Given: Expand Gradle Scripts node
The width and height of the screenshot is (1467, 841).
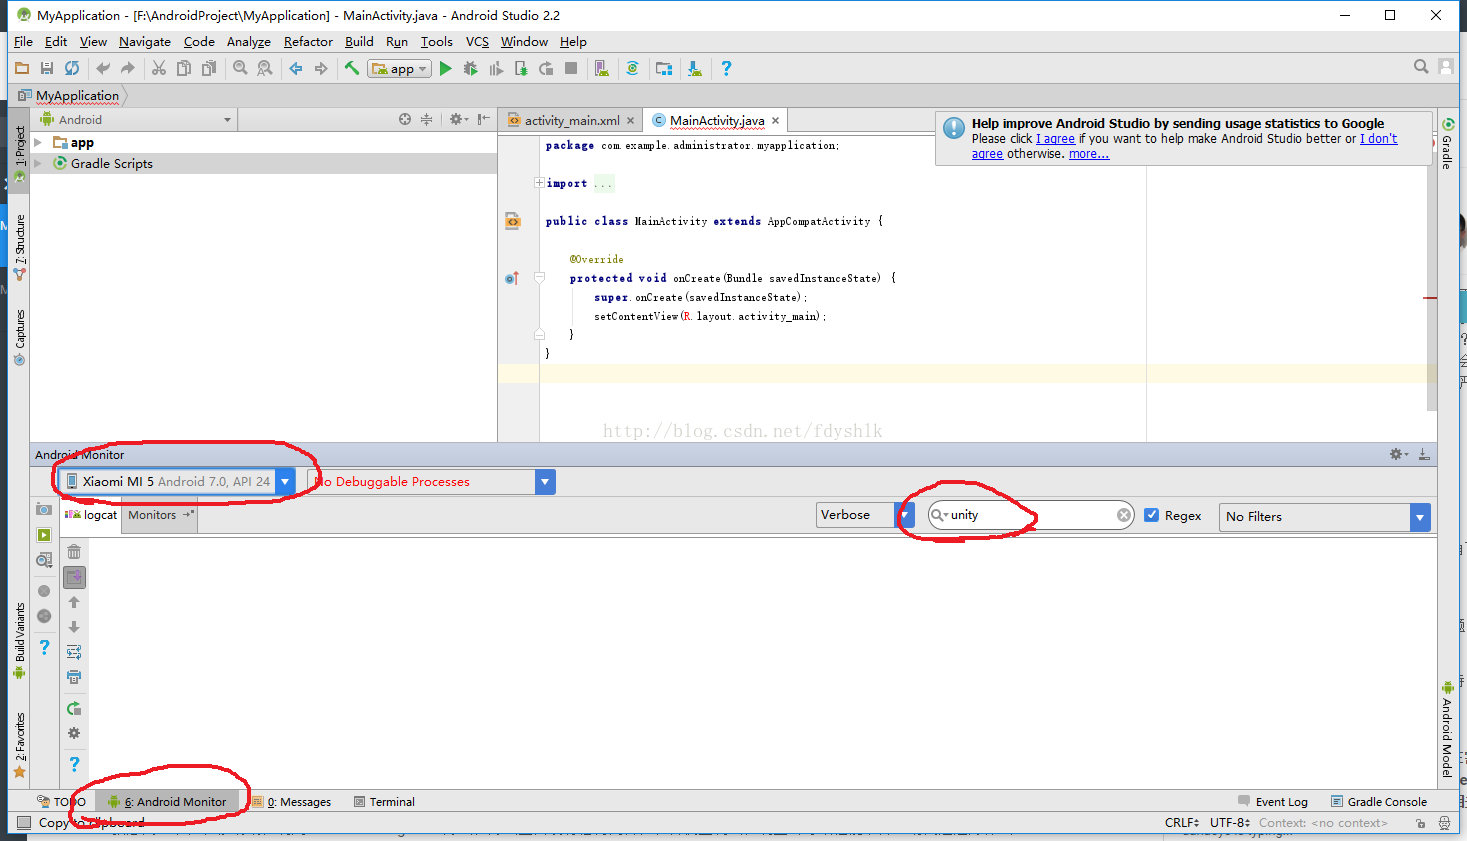Looking at the screenshot, I should [x=38, y=164].
